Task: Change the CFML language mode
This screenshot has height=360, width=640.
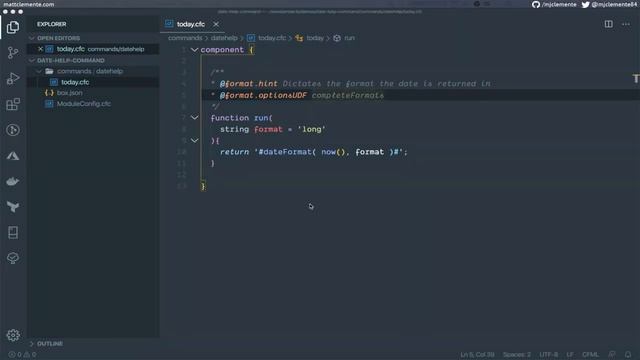Action: tap(590, 355)
